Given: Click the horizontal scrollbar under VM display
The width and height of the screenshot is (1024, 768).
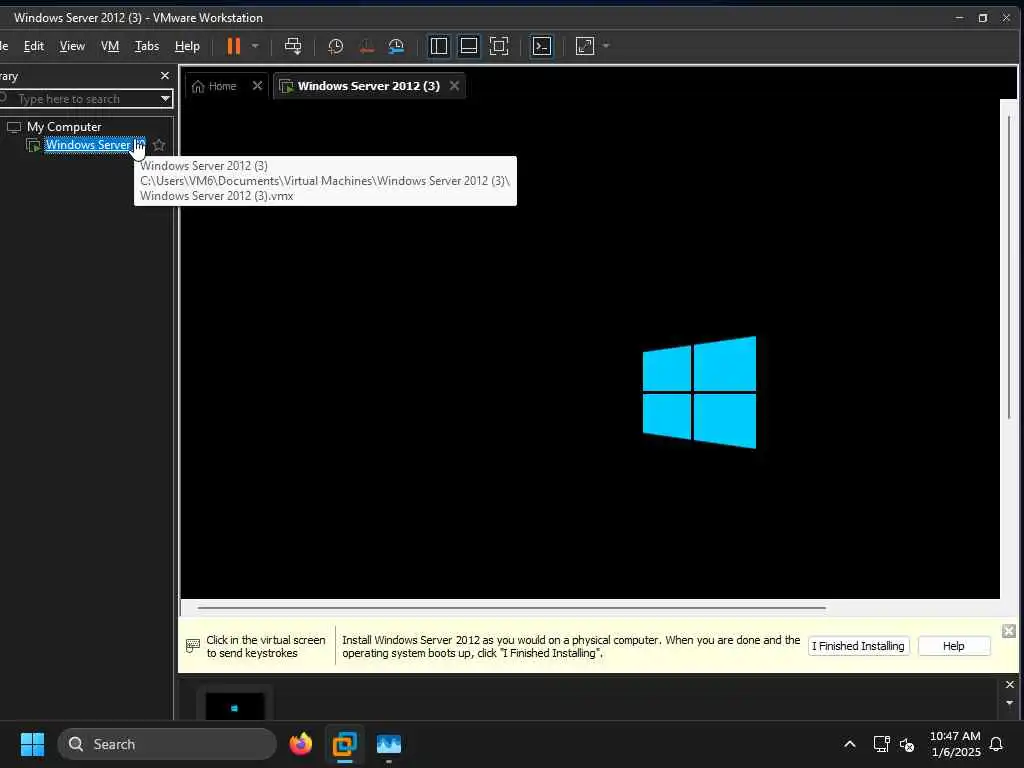Looking at the screenshot, I should pyautogui.click(x=511, y=607).
